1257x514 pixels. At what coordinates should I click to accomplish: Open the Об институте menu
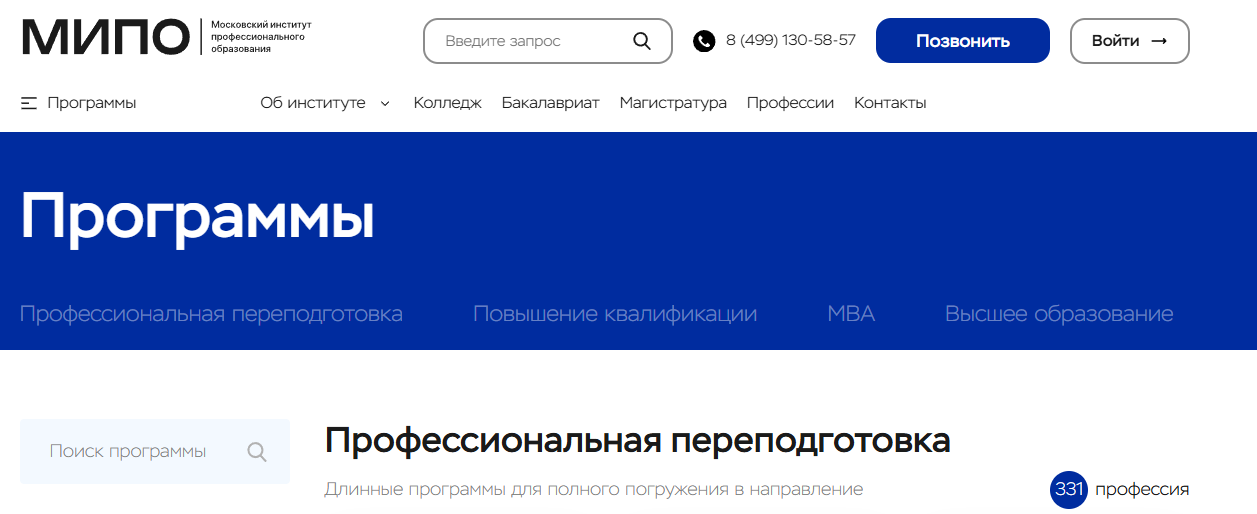313,103
